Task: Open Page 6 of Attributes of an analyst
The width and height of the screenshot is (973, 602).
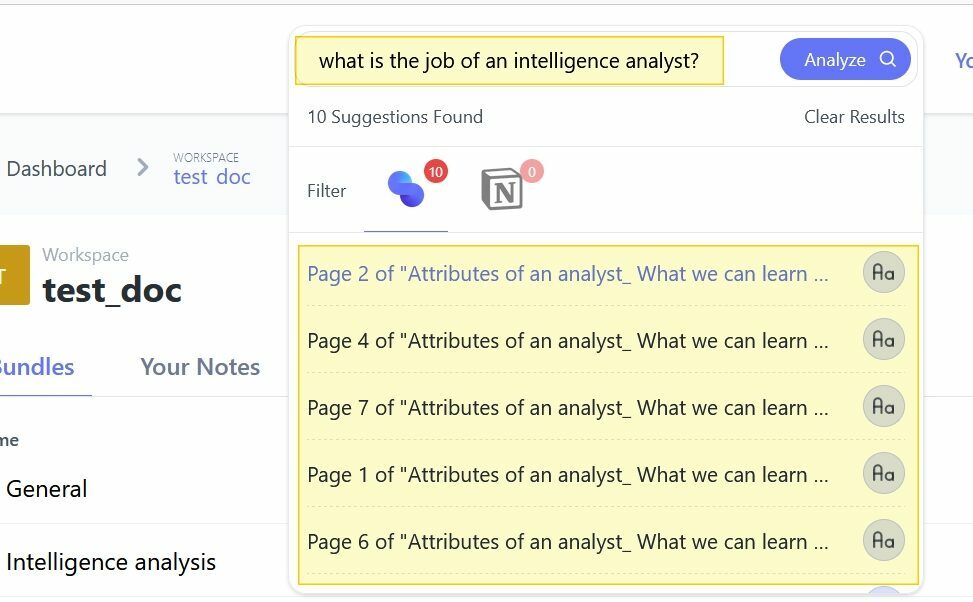Action: (568, 542)
